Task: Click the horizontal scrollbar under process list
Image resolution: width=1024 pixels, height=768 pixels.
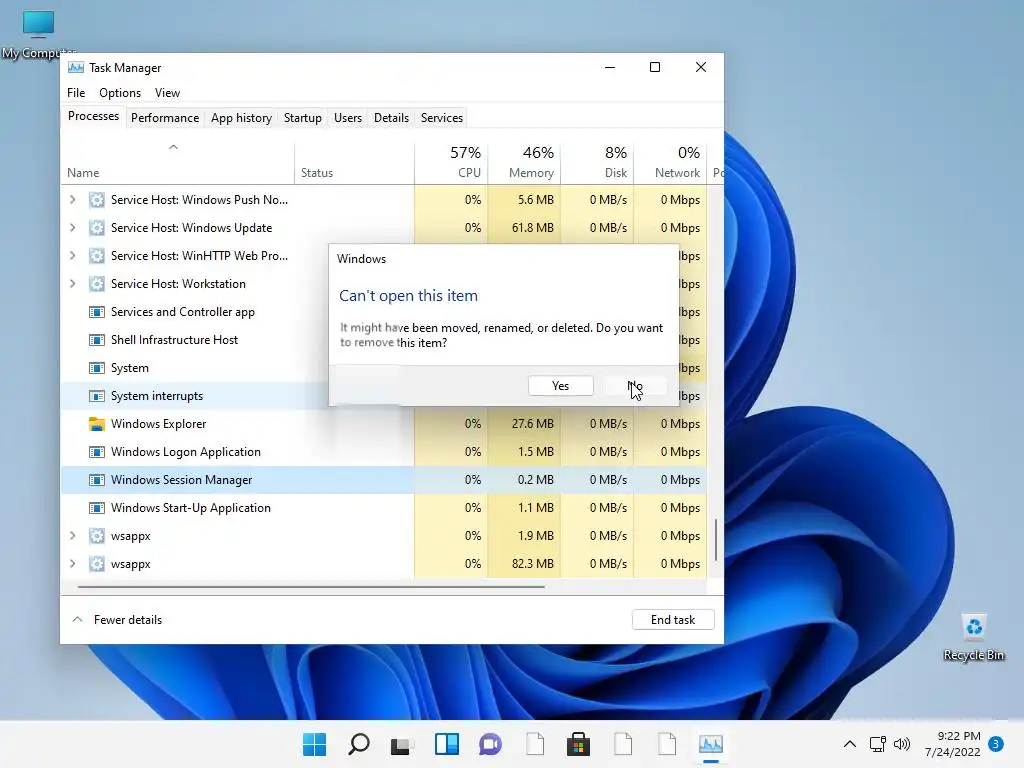Action: [311, 587]
